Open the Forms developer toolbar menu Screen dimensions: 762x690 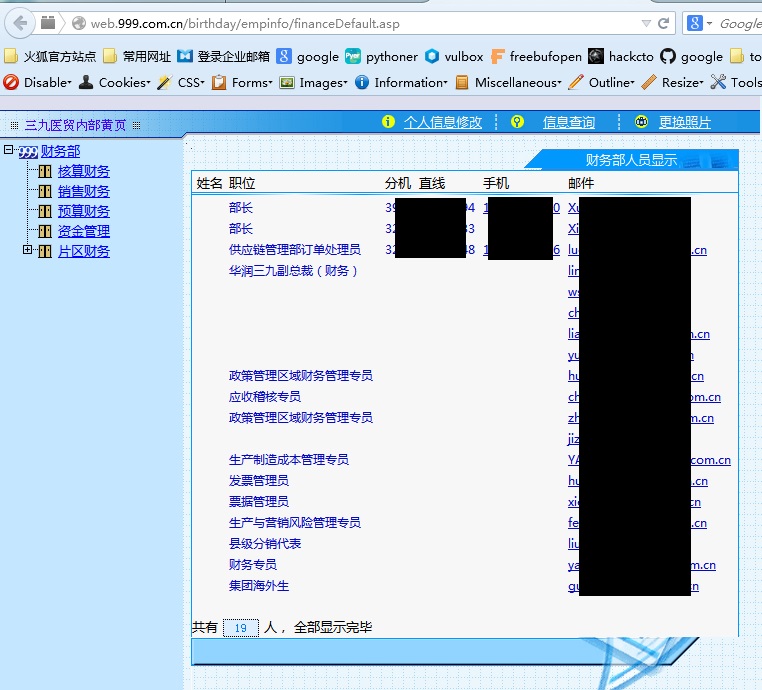[x=242, y=83]
